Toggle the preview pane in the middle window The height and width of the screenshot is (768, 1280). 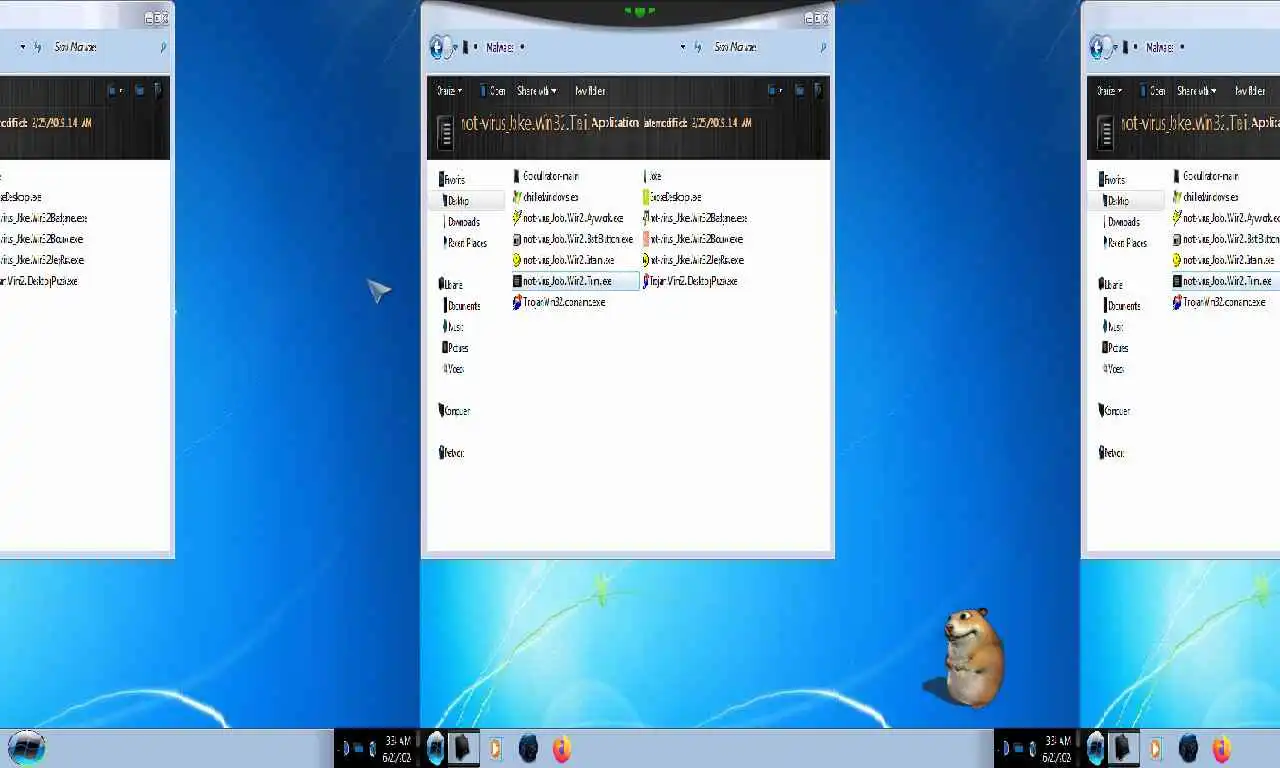(x=800, y=91)
